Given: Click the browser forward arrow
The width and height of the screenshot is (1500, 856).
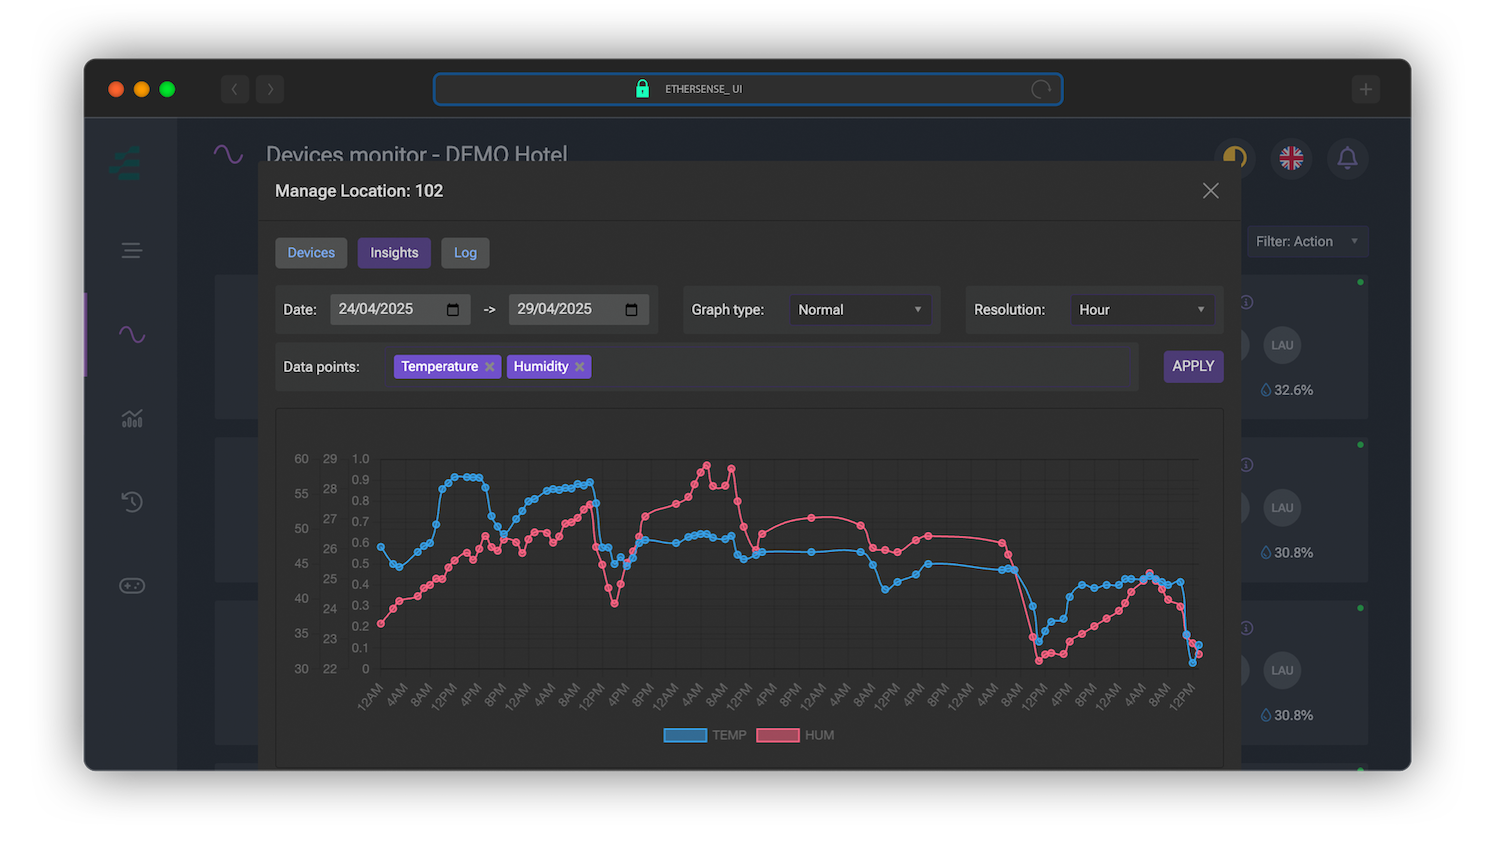Looking at the screenshot, I should click(270, 89).
